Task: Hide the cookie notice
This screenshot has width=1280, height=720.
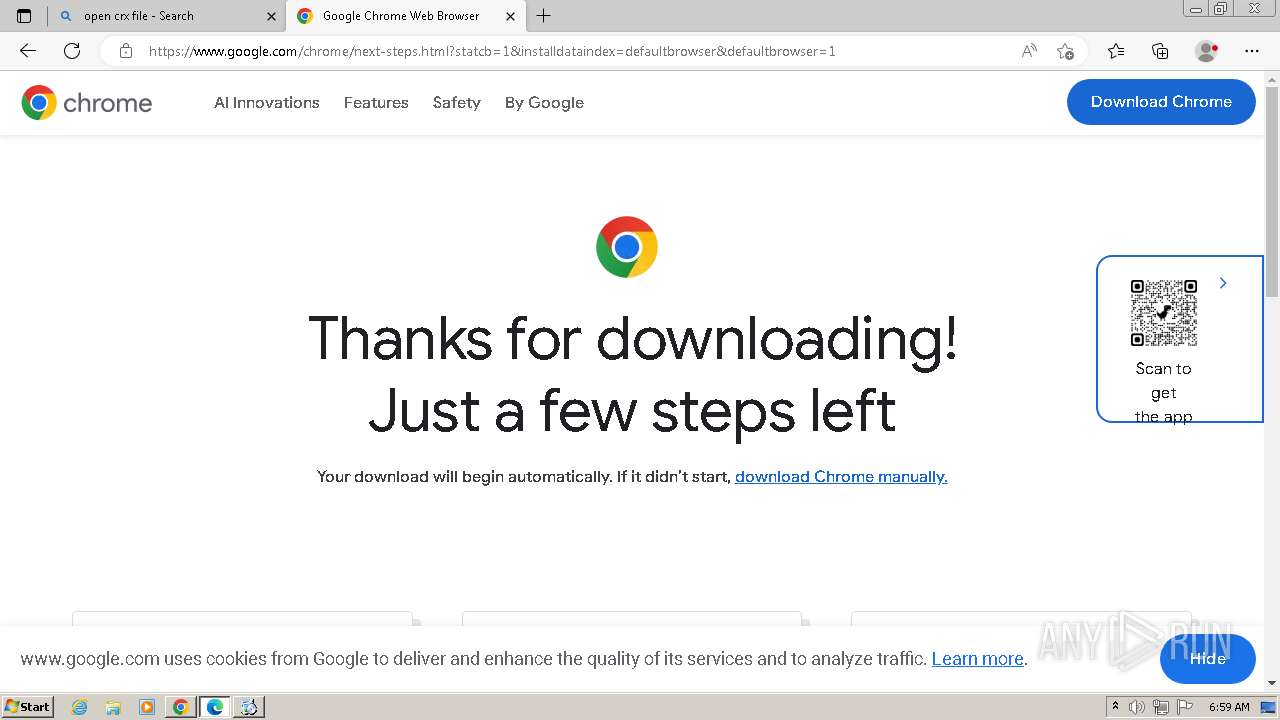Action: click(1208, 659)
